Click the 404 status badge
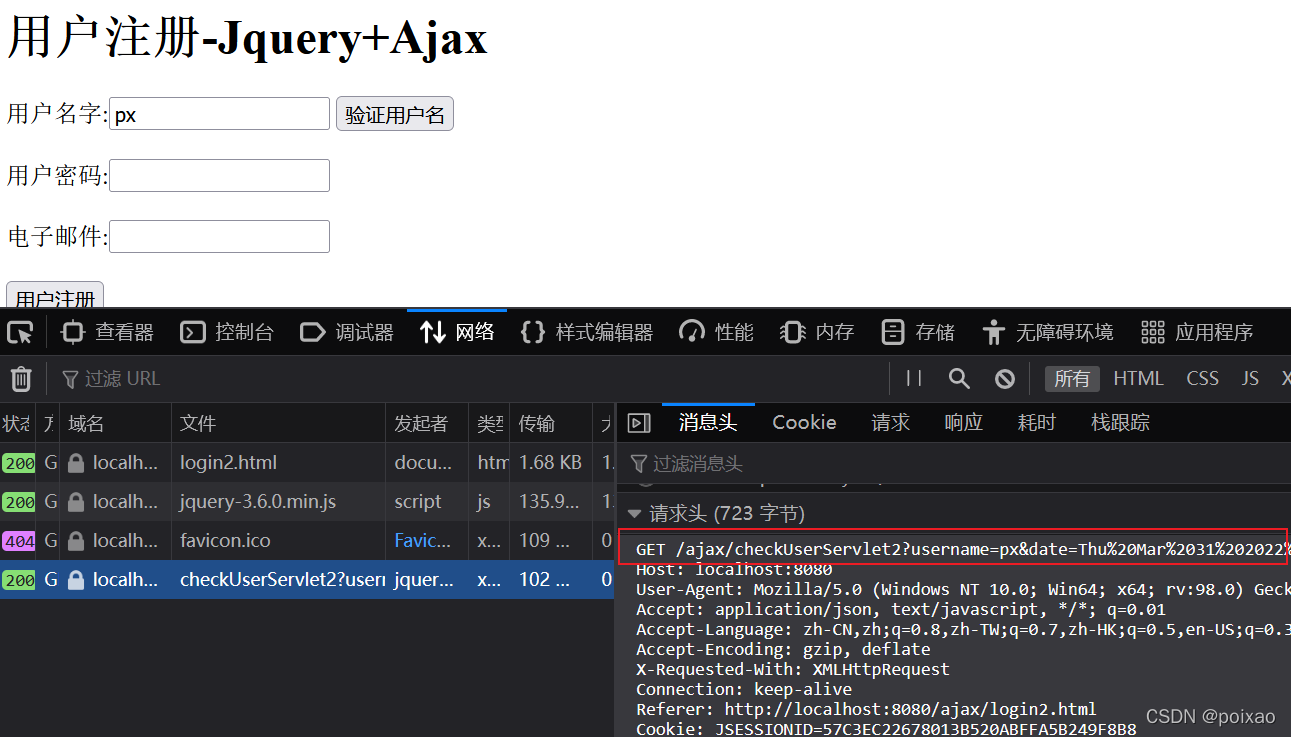 click(x=19, y=541)
